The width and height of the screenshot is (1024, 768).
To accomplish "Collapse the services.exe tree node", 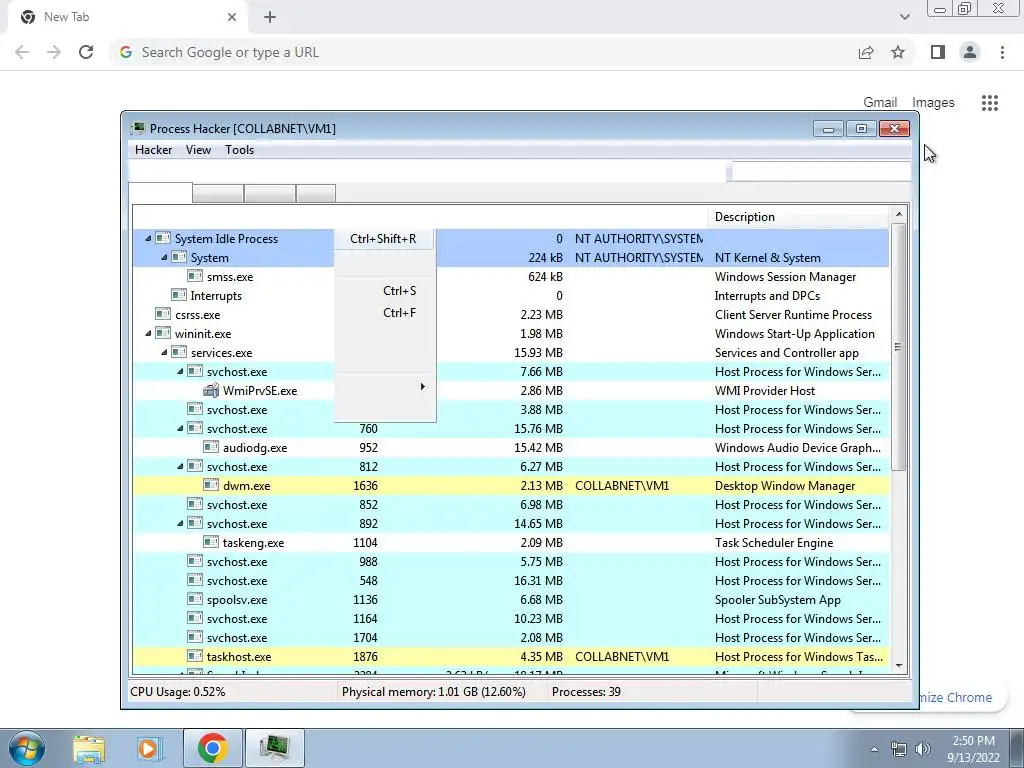I will pyautogui.click(x=164, y=352).
